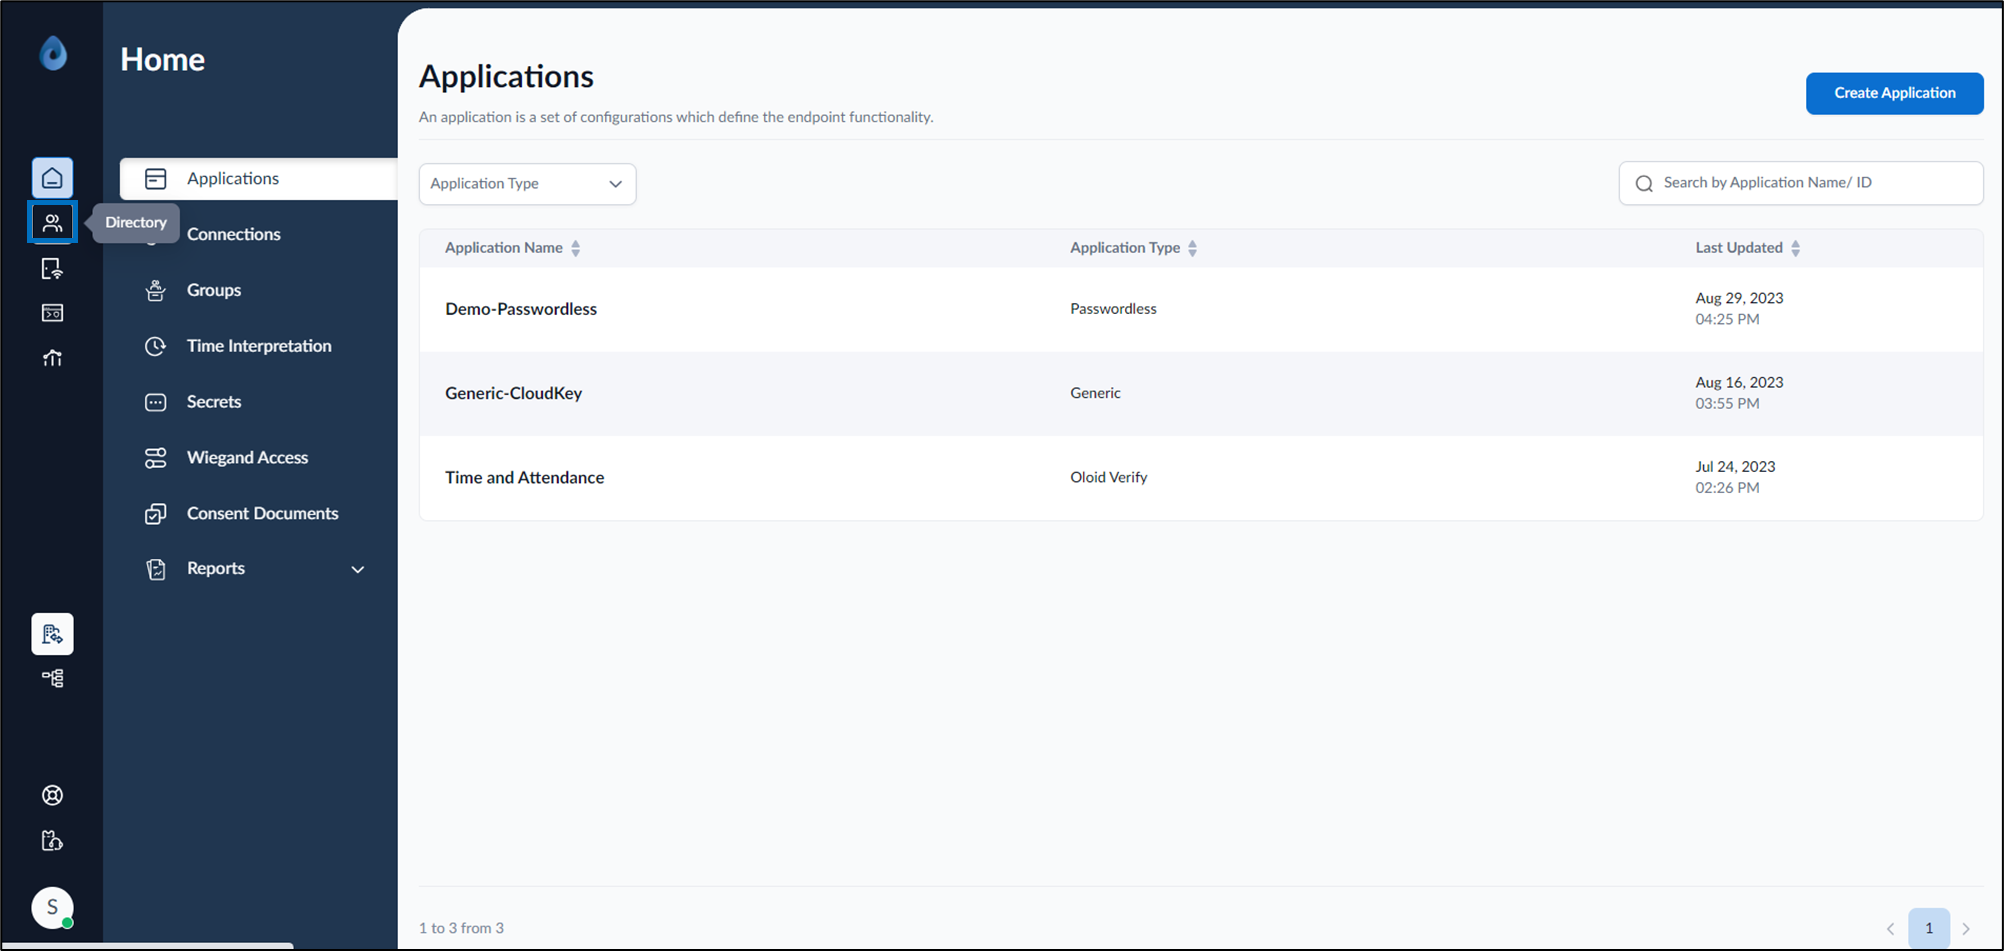Open the bar chart analytics icon
2004x951 pixels.
(x=52, y=358)
